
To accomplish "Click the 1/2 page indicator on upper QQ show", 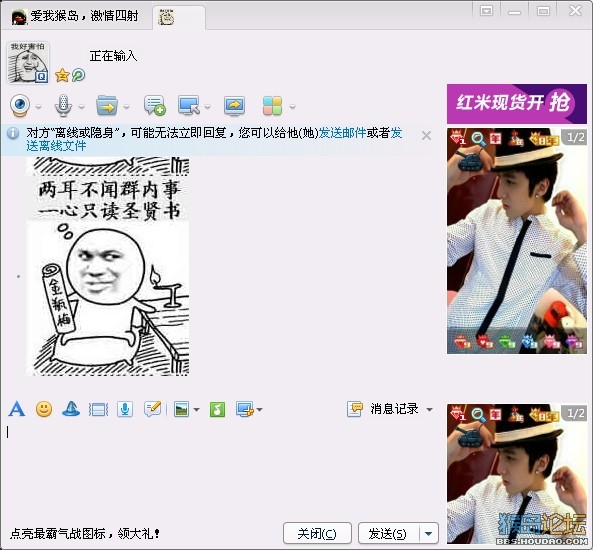I will [x=575, y=137].
